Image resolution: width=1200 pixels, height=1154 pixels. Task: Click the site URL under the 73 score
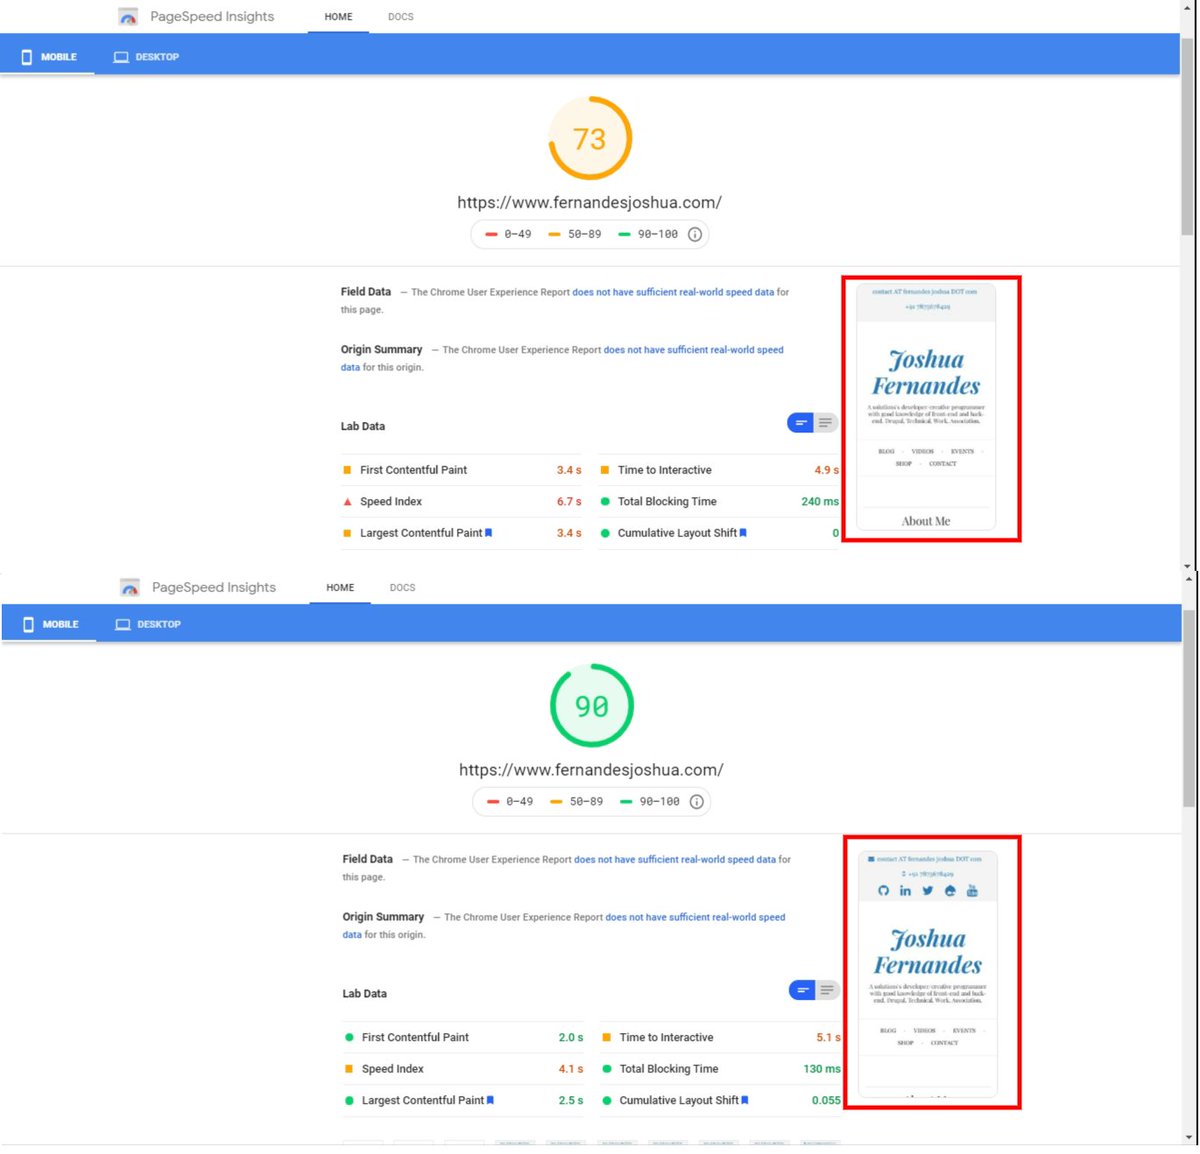[x=590, y=202]
